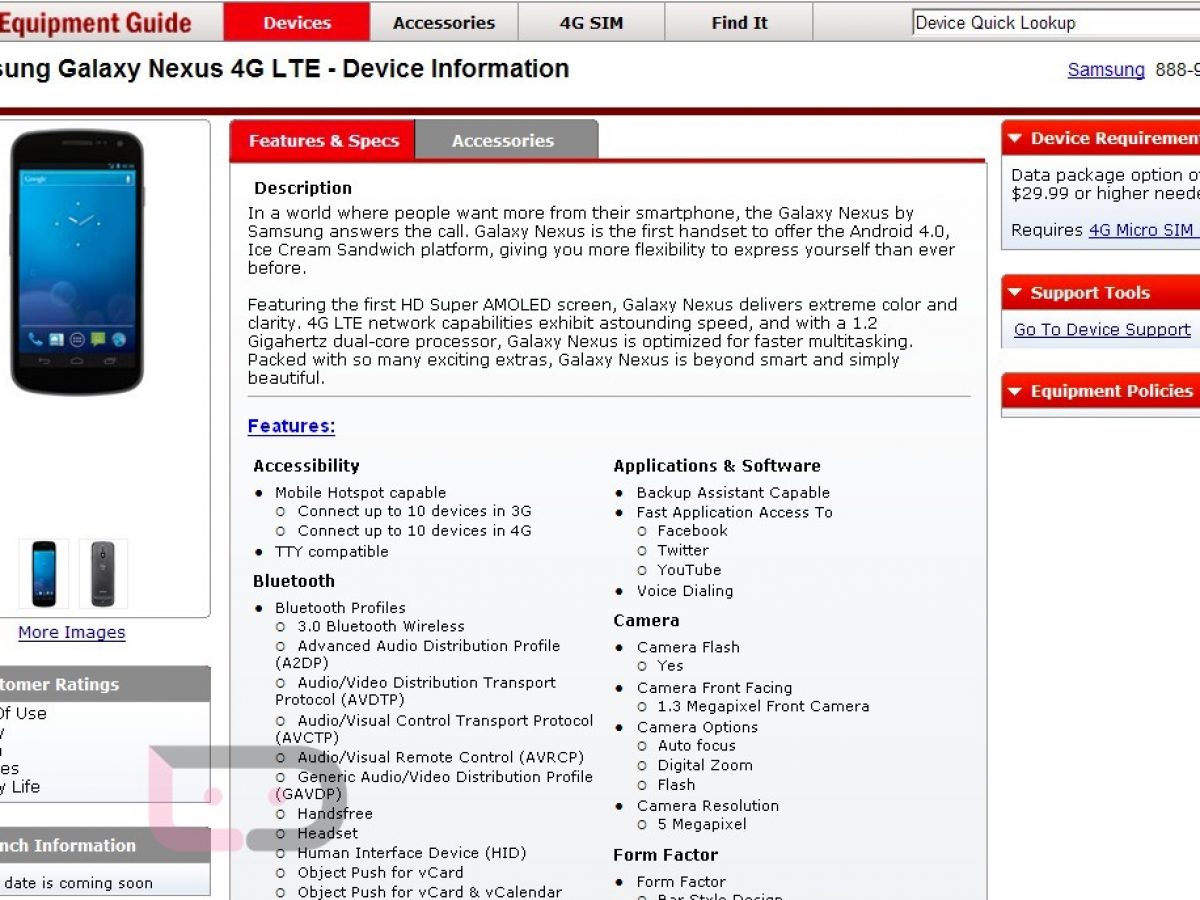The width and height of the screenshot is (1200, 900).
Task: Go To Device Support link
Action: [x=1102, y=330]
